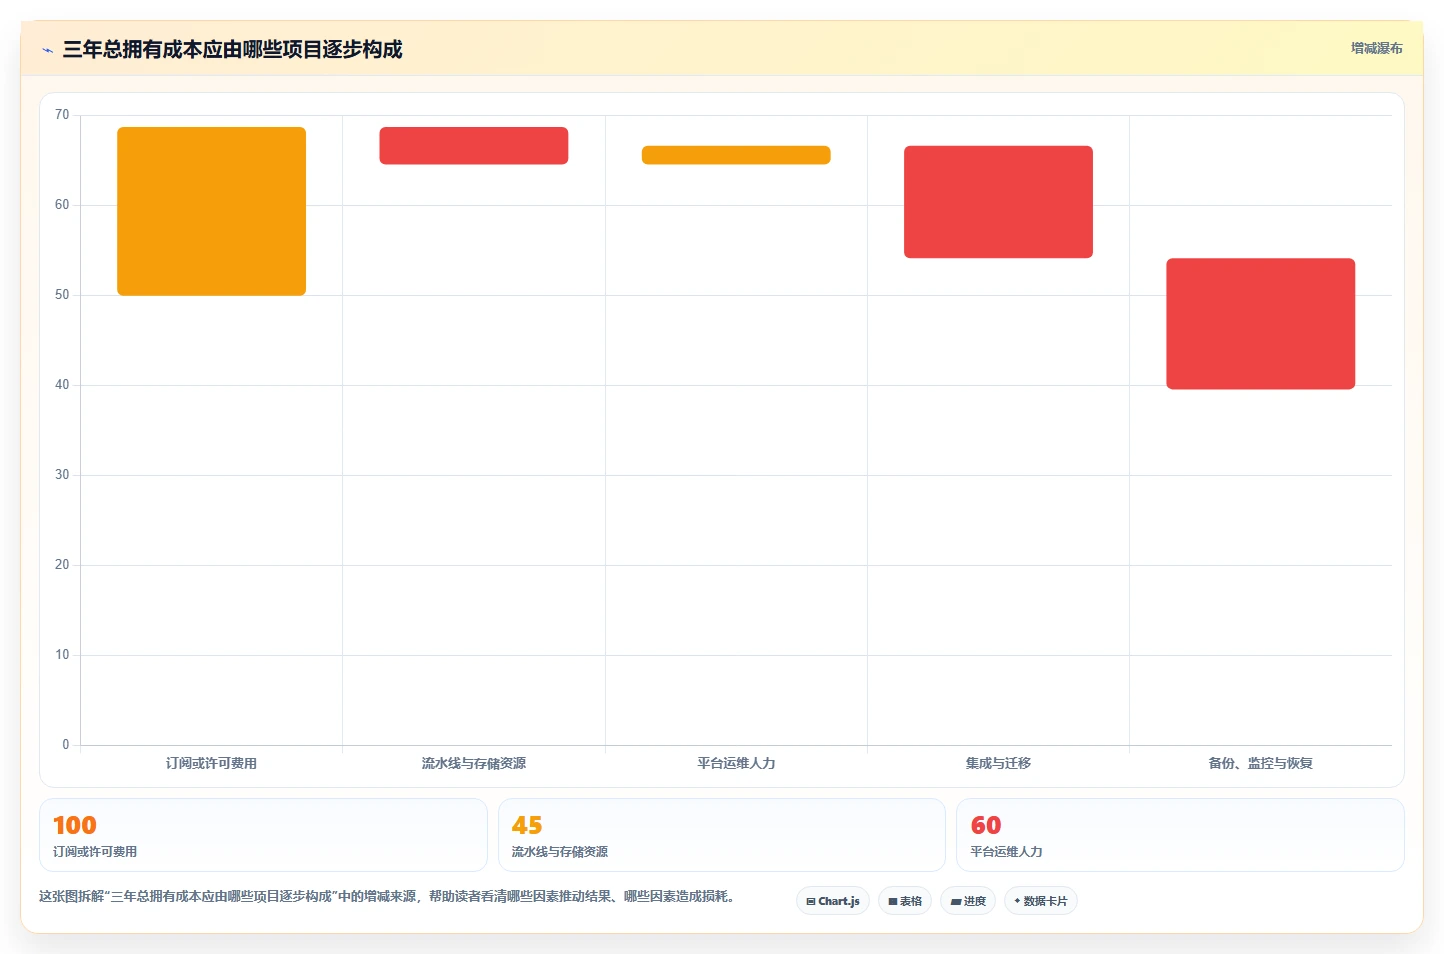This screenshot has height=954, width=1444.
Task: Select the 数据卡片 tag chip
Action: pos(1041,901)
